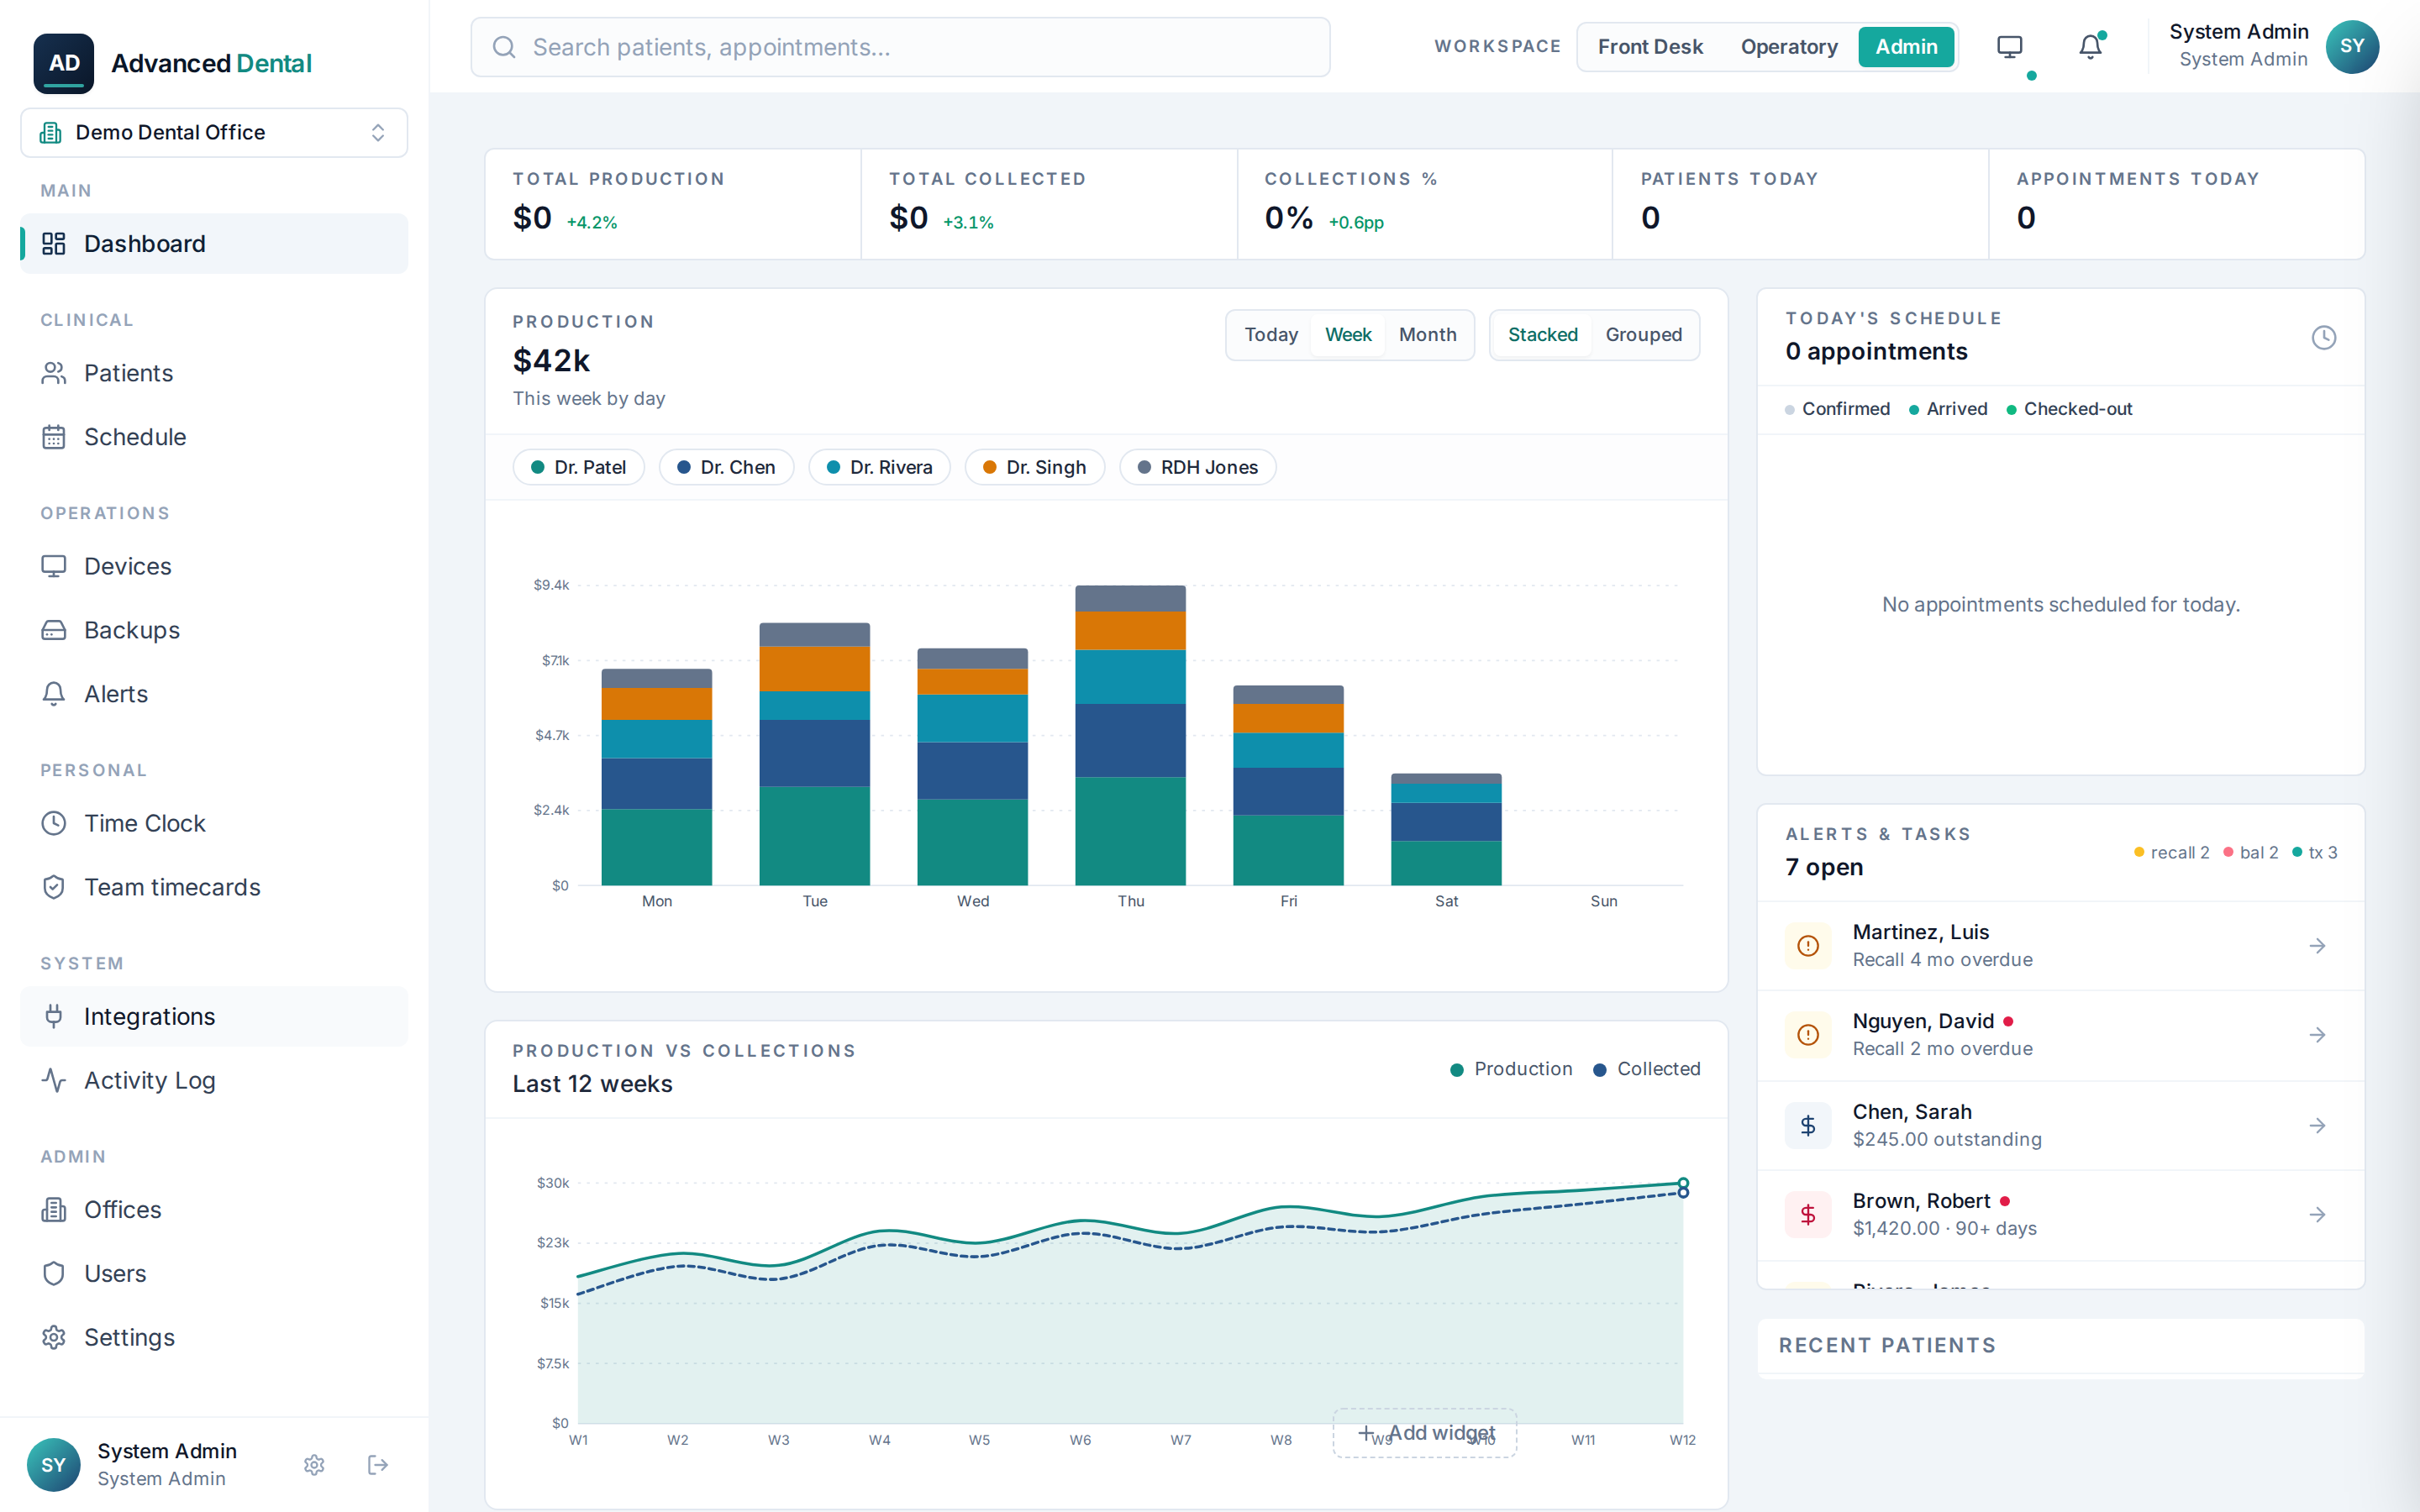Click the sign out icon in sidebar footer
Image resolution: width=2420 pixels, height=1512 pixels.
tap(378, 1465)
